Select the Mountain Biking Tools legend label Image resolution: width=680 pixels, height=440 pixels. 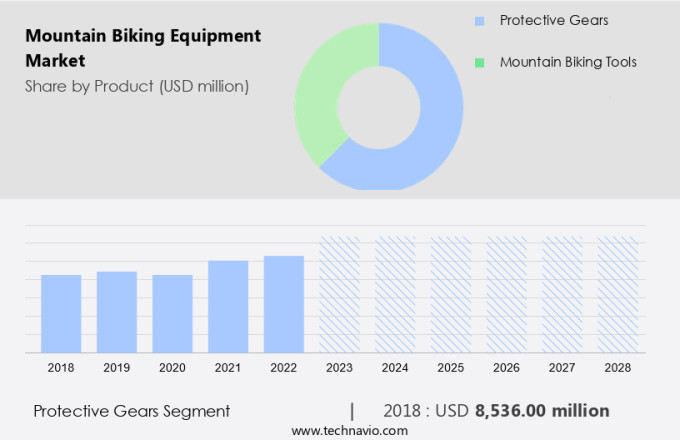pyautogui.click(x=568, y=62)
